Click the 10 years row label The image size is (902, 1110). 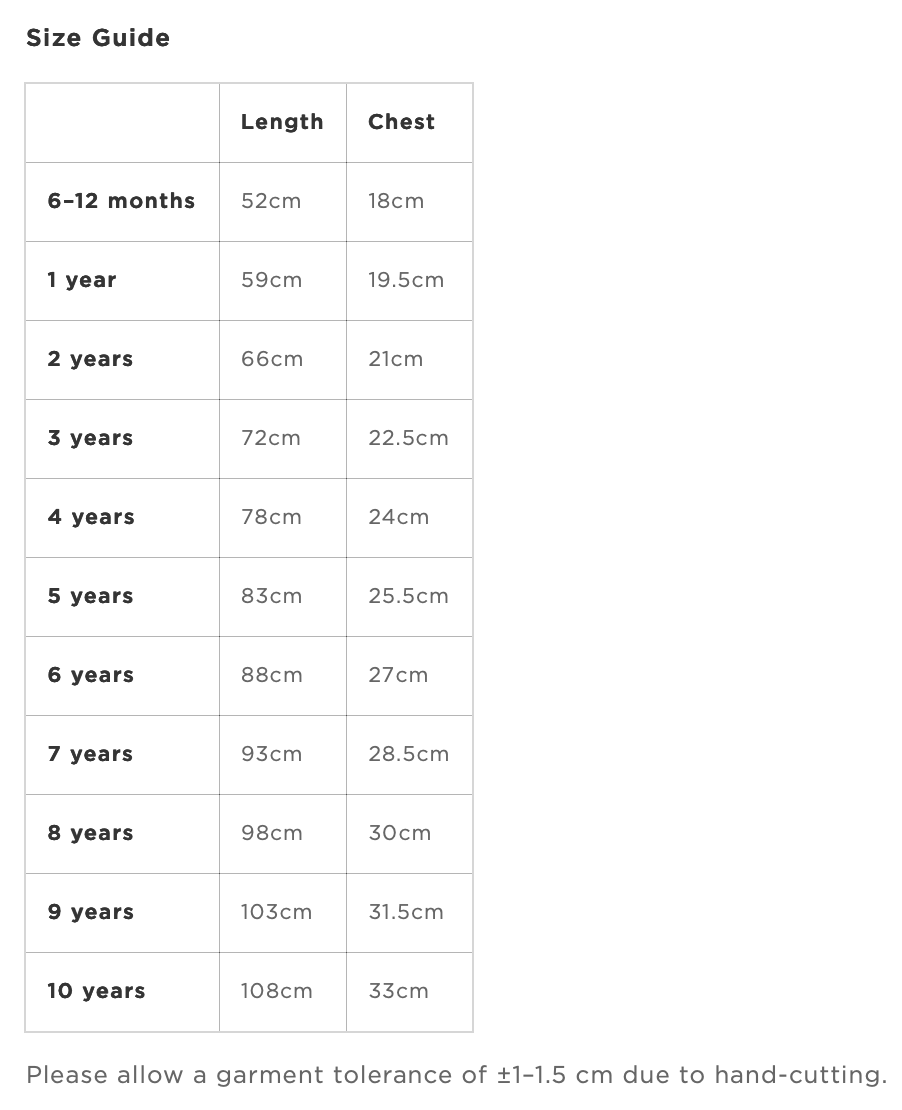[x=96, y=991]
